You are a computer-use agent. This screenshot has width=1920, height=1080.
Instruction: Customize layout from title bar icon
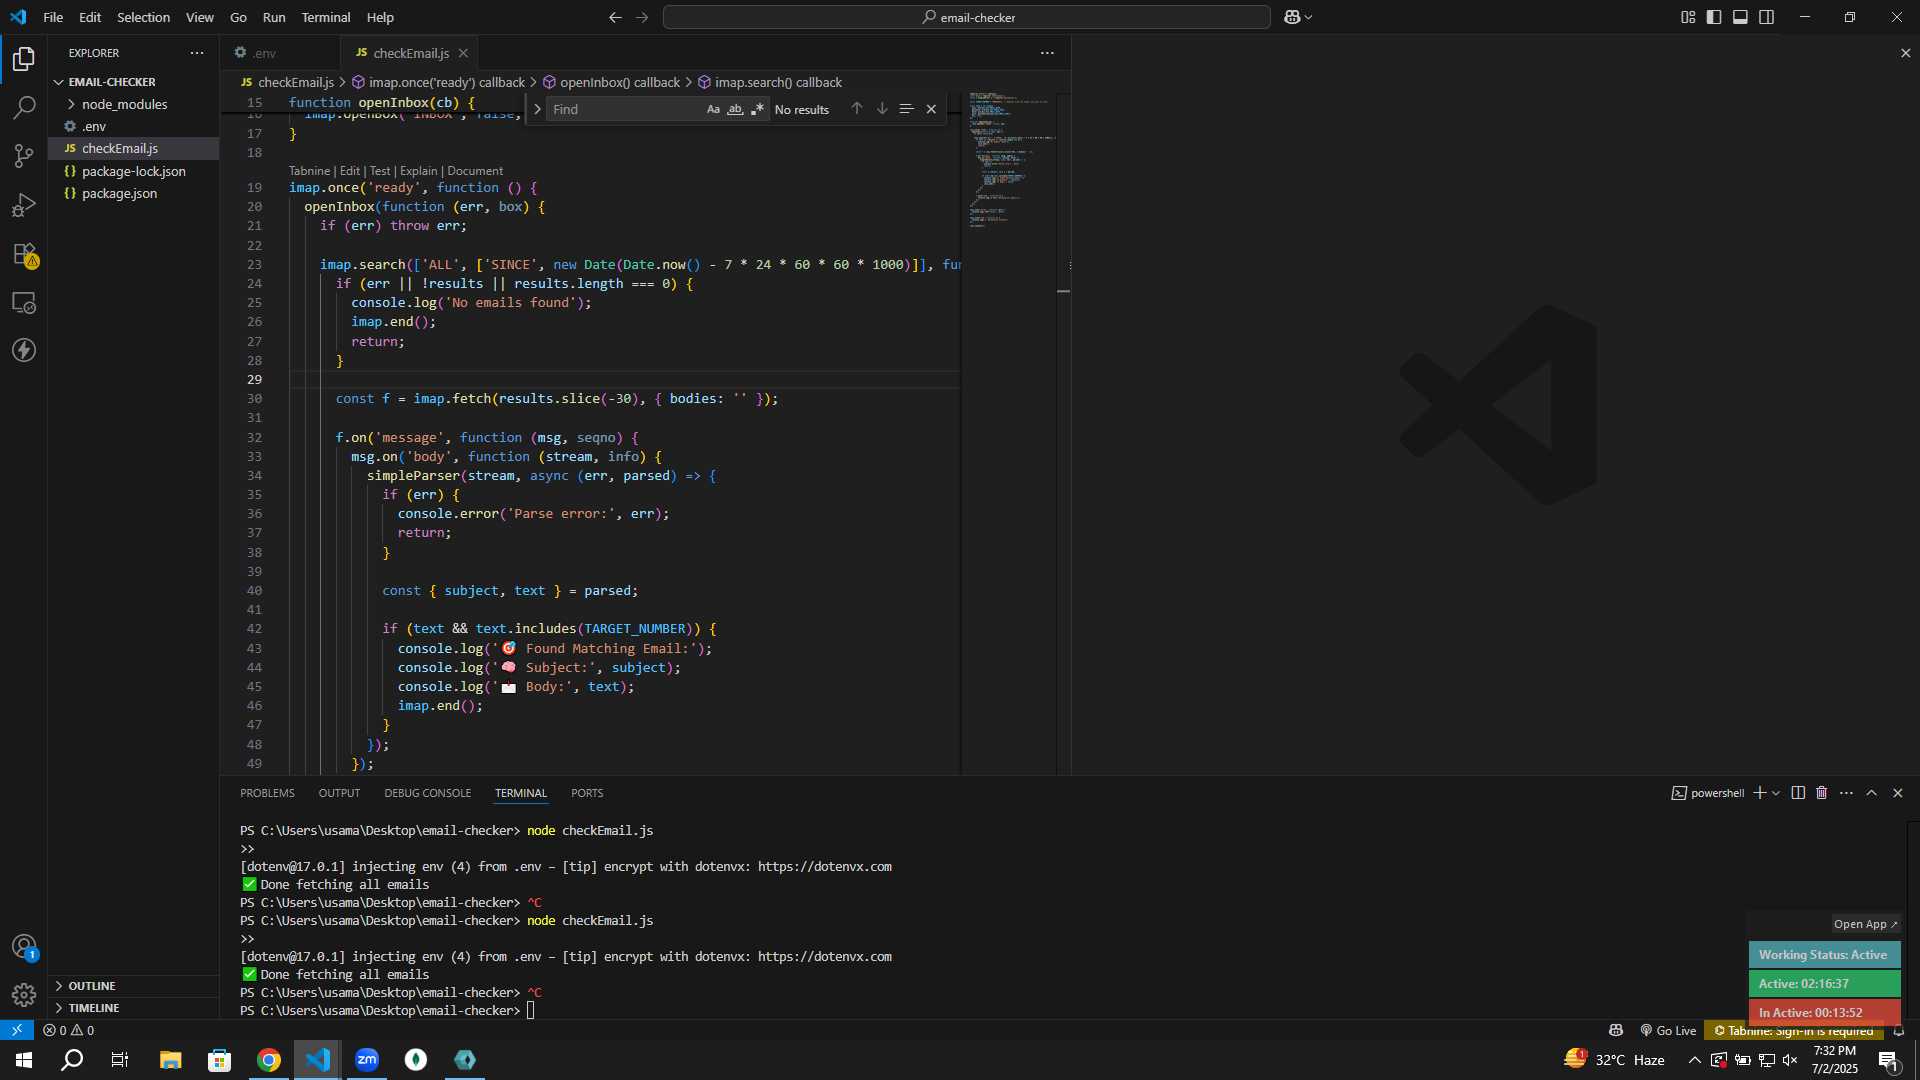coord(1688,17)
